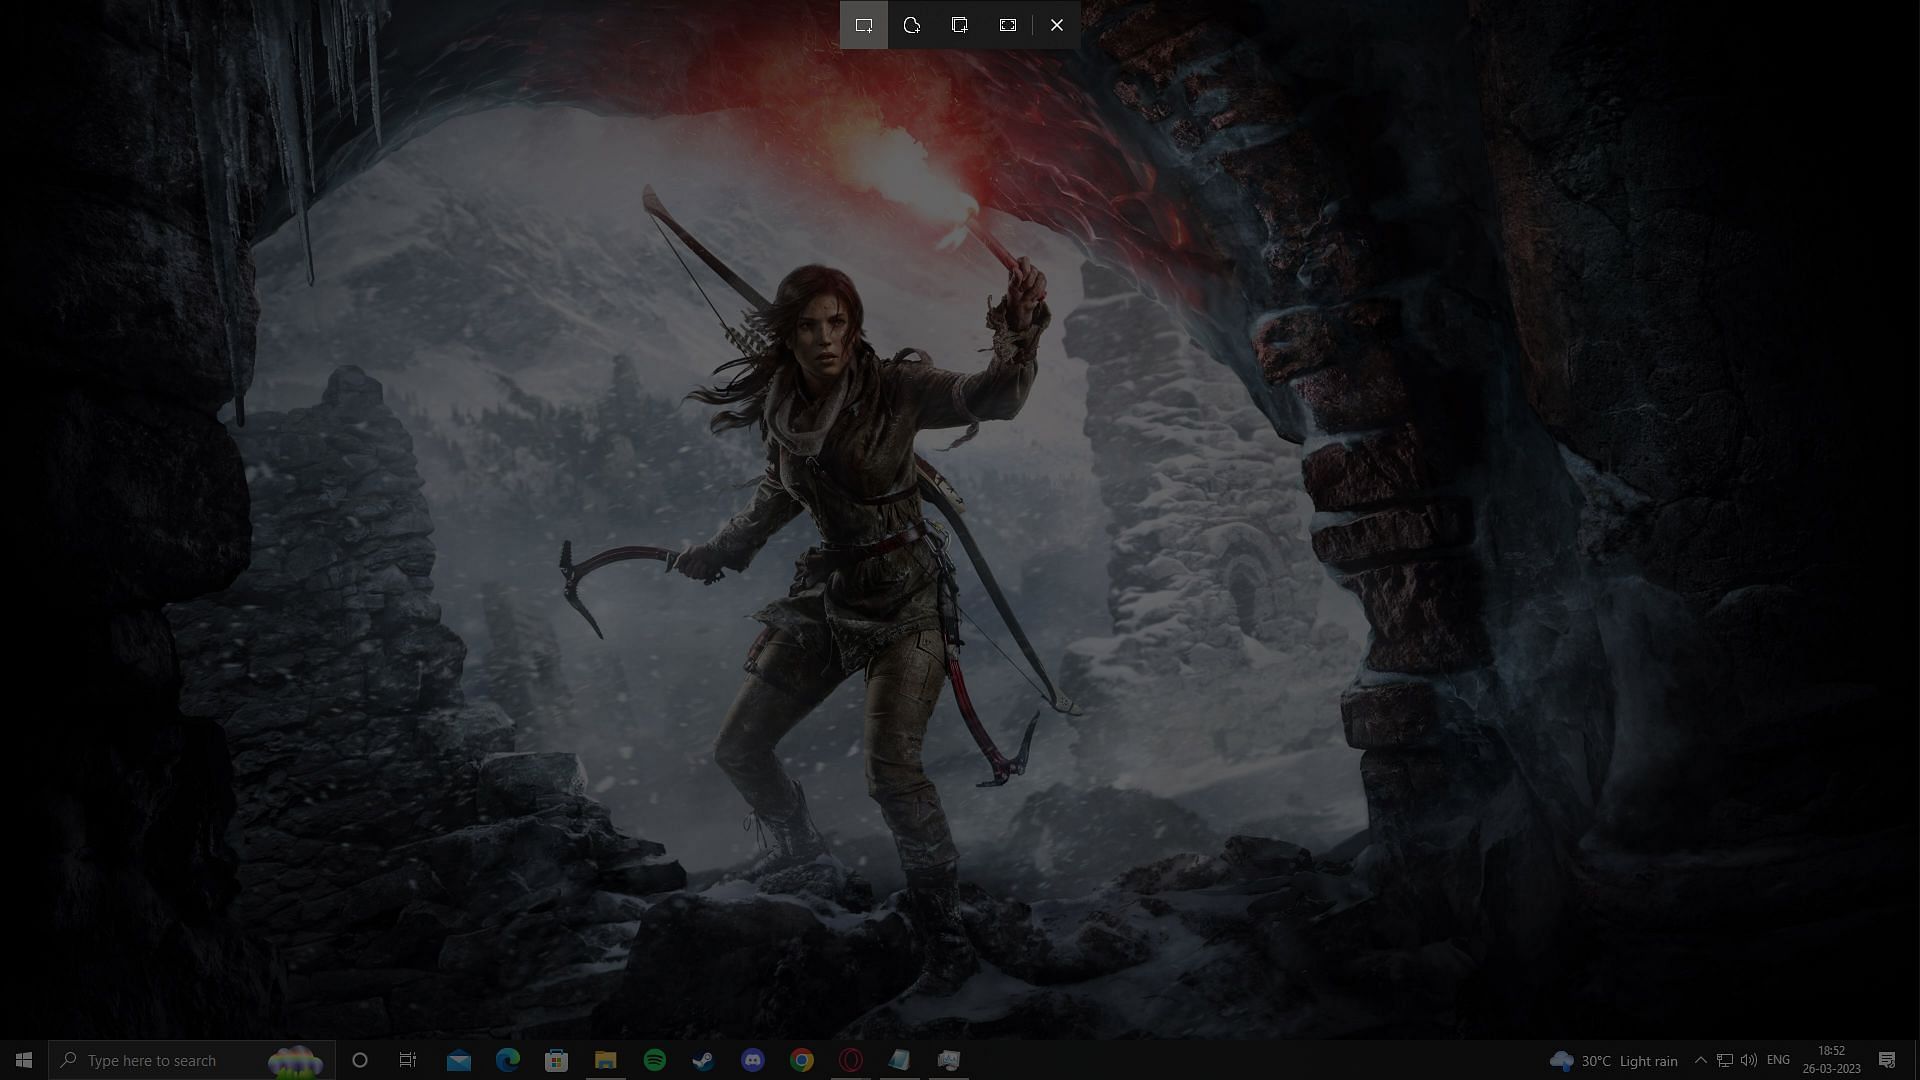Screen dimensions: 1920x1080
Task: Open Discord taskbar icon
Action: (x=753, y=1060)
